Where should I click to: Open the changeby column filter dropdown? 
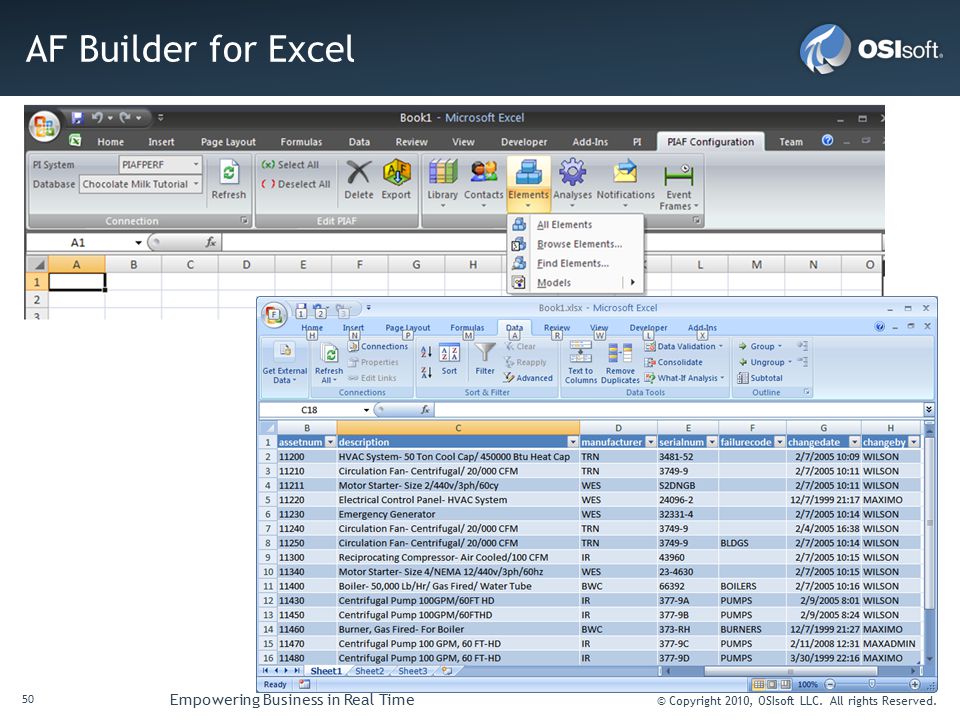click(914, 442)
